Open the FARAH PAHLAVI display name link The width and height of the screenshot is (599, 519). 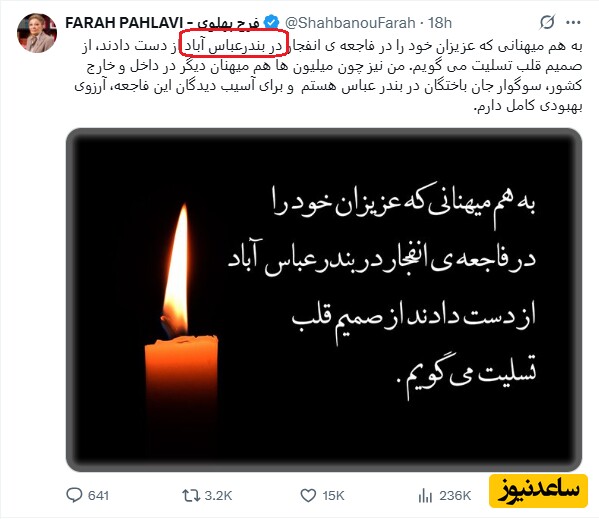(x=162, y=23)
